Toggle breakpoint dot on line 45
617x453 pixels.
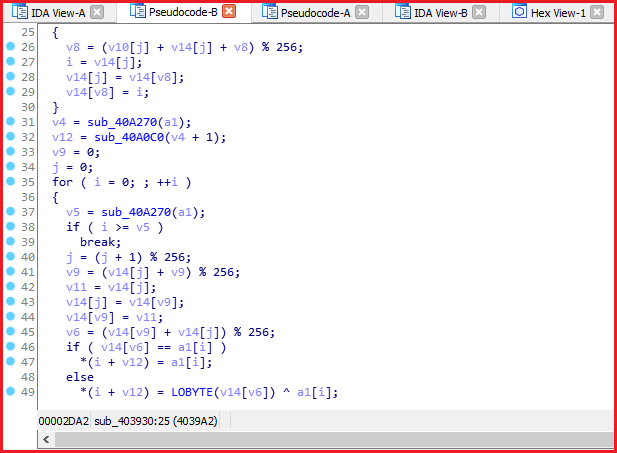click(11, 331)
